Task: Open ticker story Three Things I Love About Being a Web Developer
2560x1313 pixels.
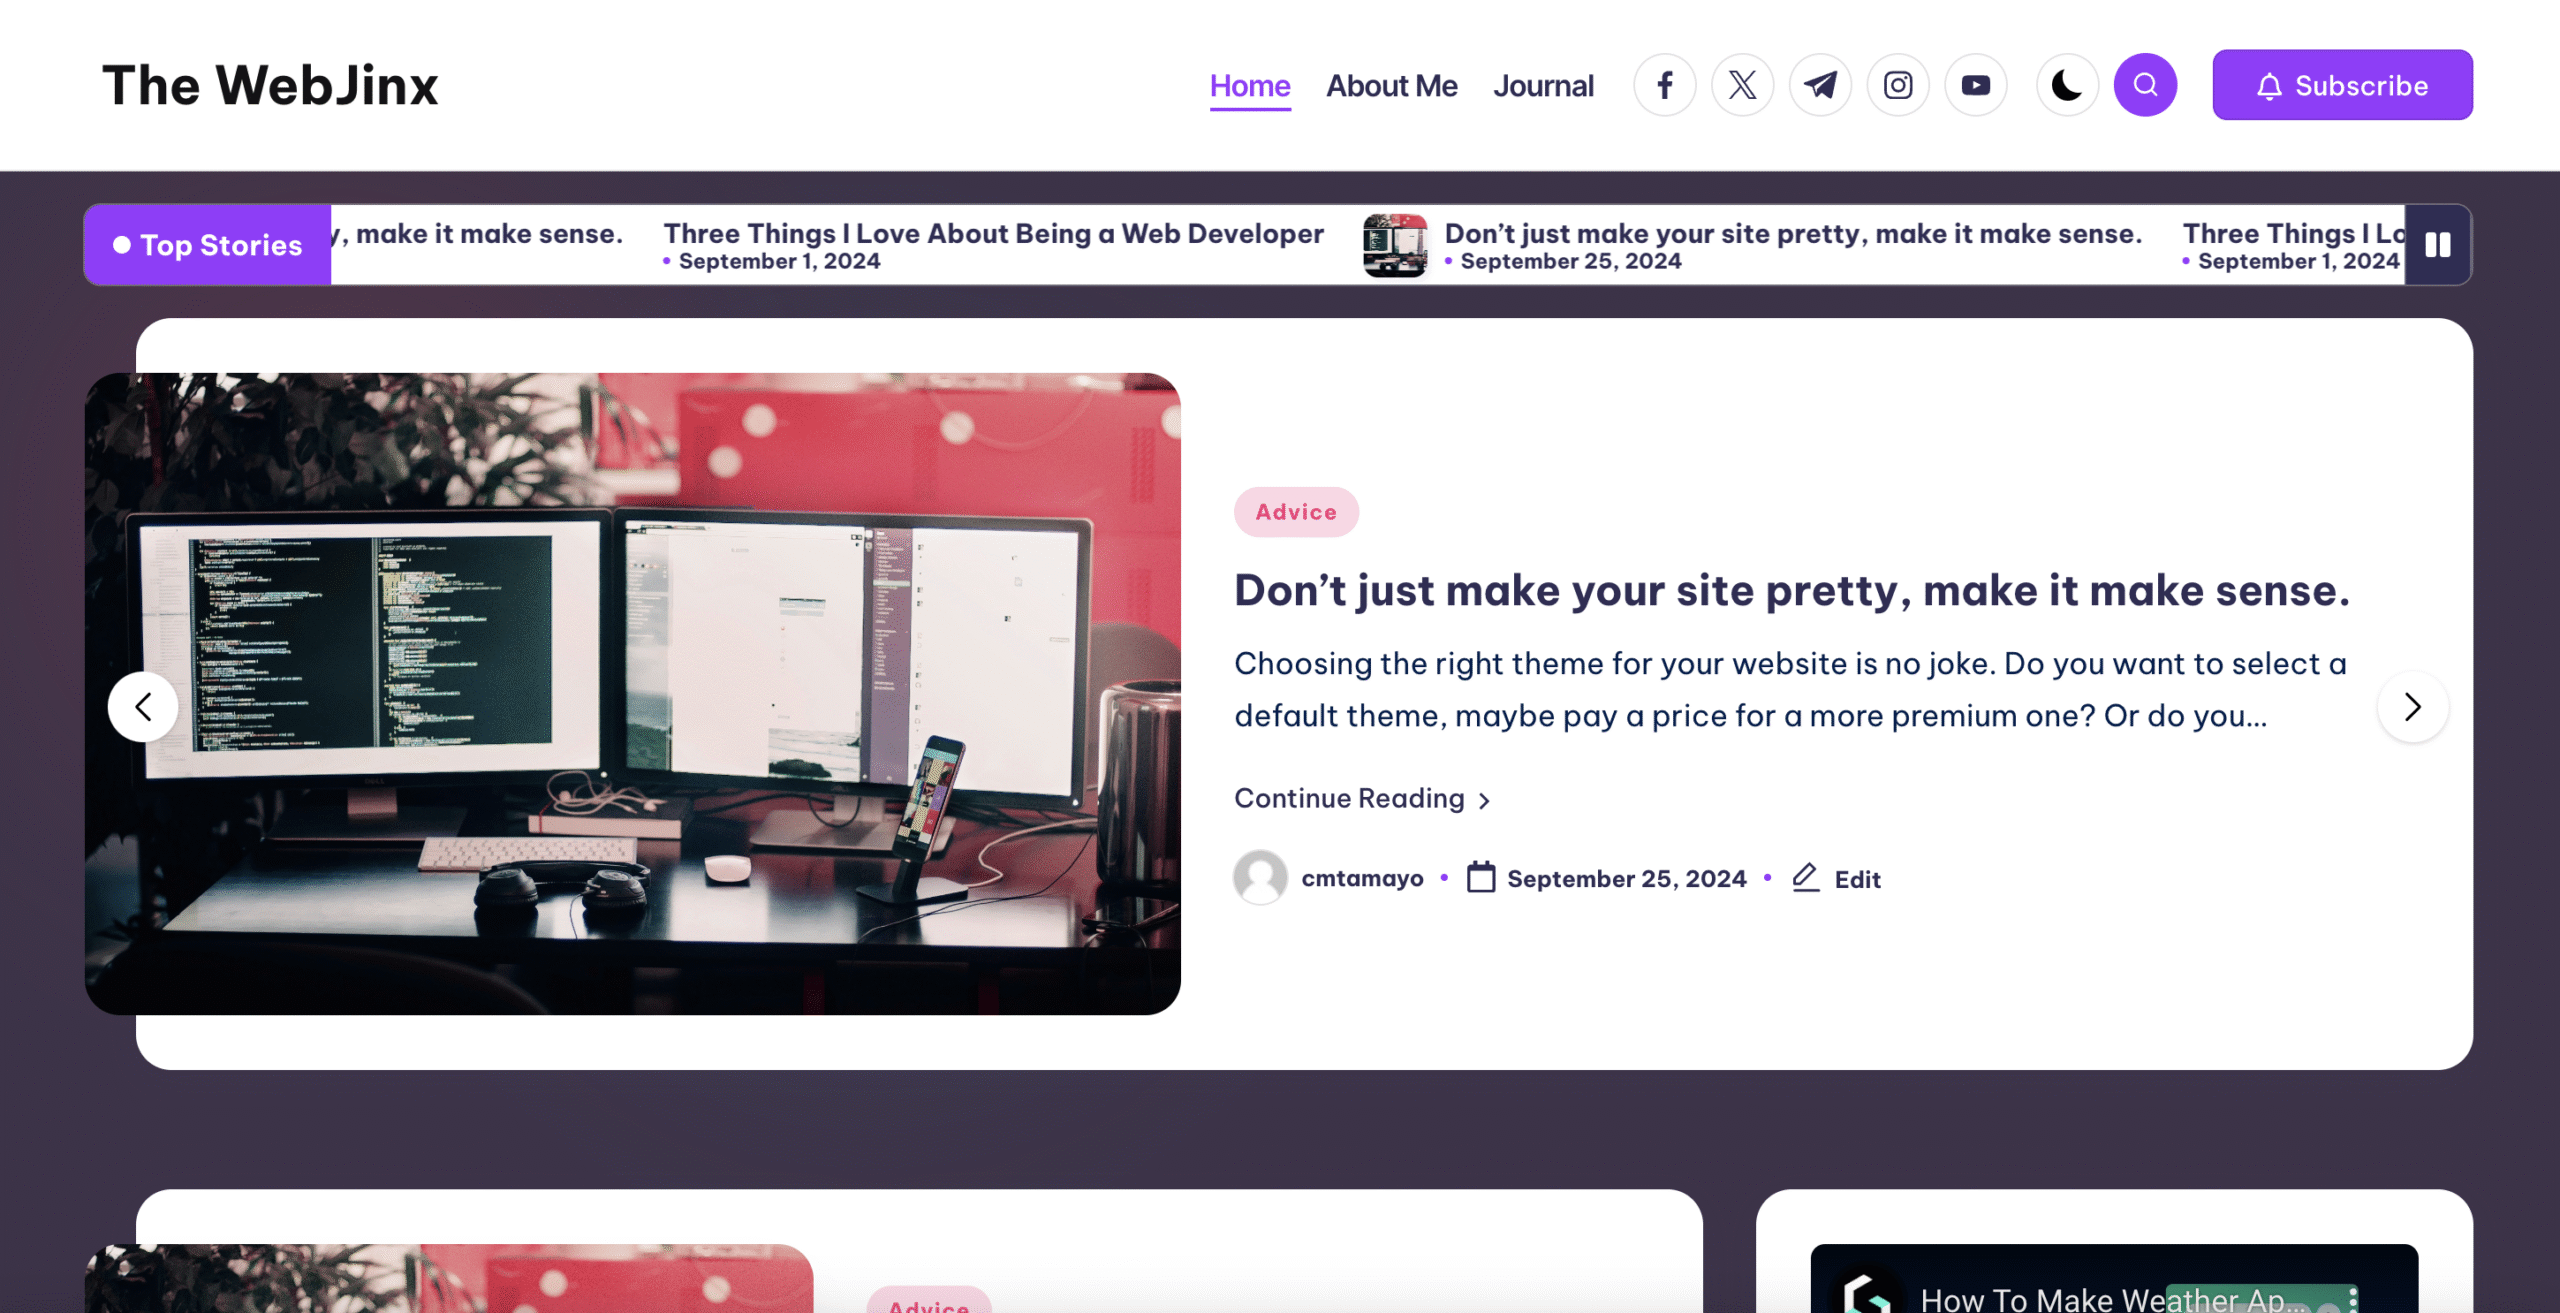Action: [993, 233]
